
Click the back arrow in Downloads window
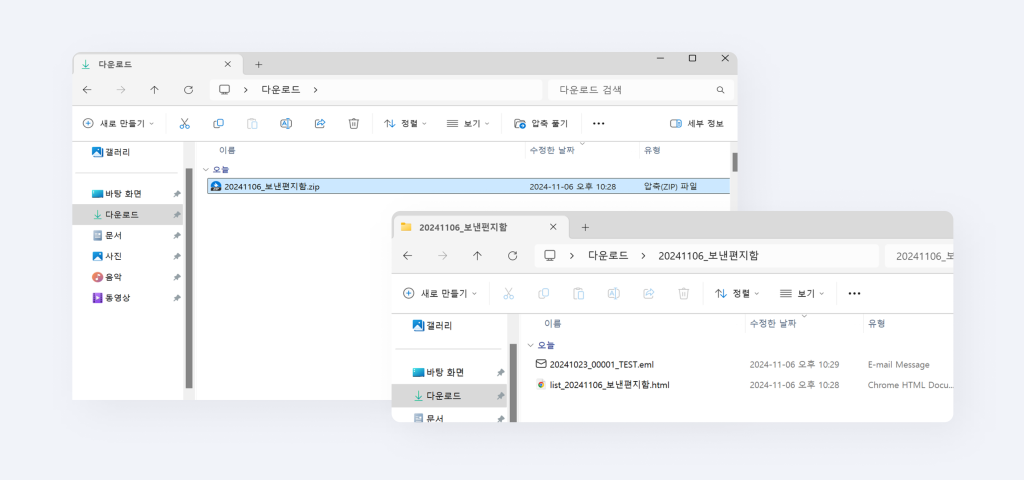[87, 89]
